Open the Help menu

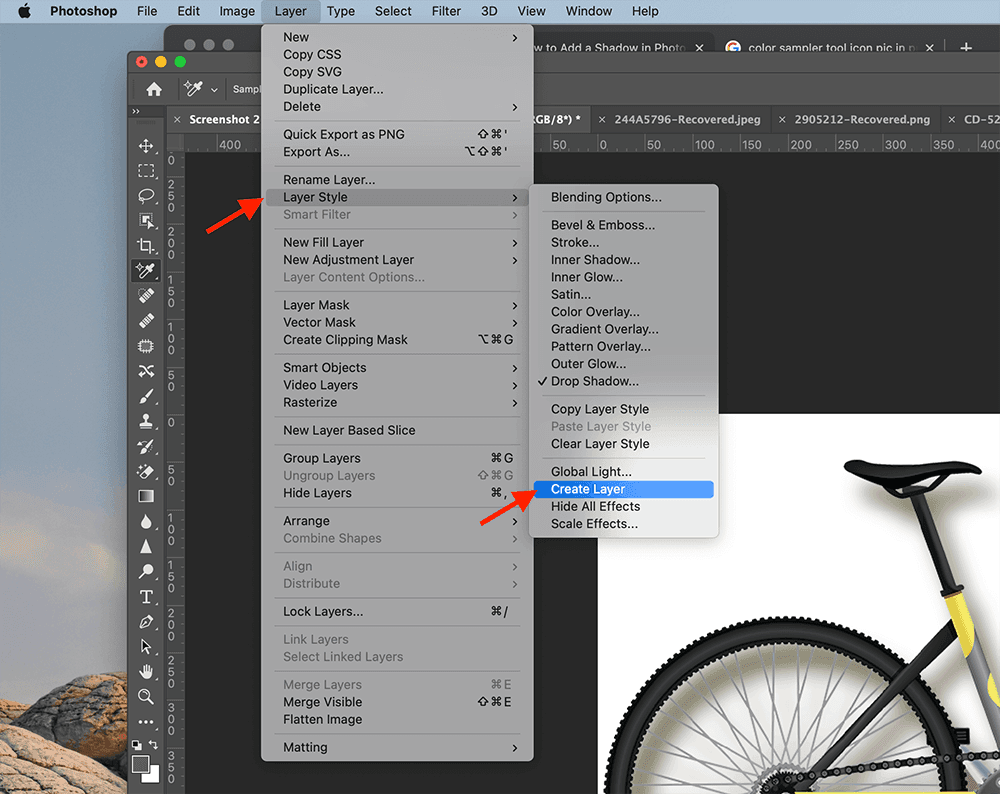(645, 11)
